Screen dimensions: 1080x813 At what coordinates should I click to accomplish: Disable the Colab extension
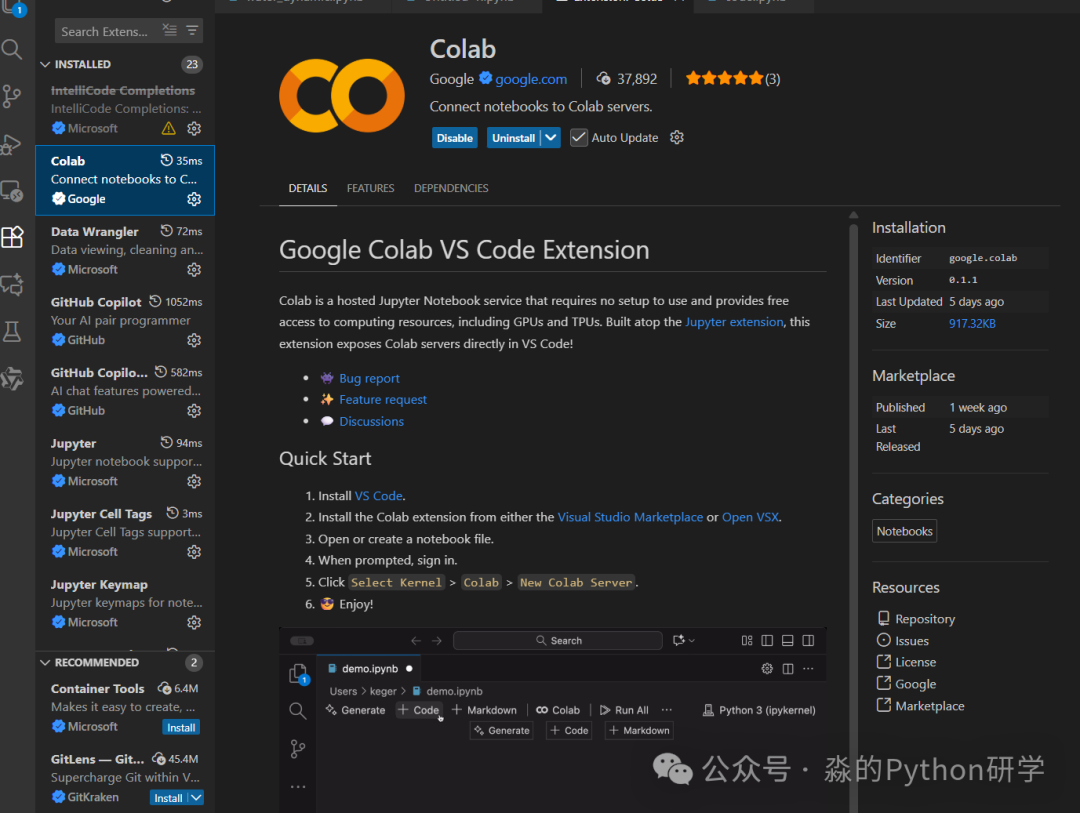click(455, 138)
